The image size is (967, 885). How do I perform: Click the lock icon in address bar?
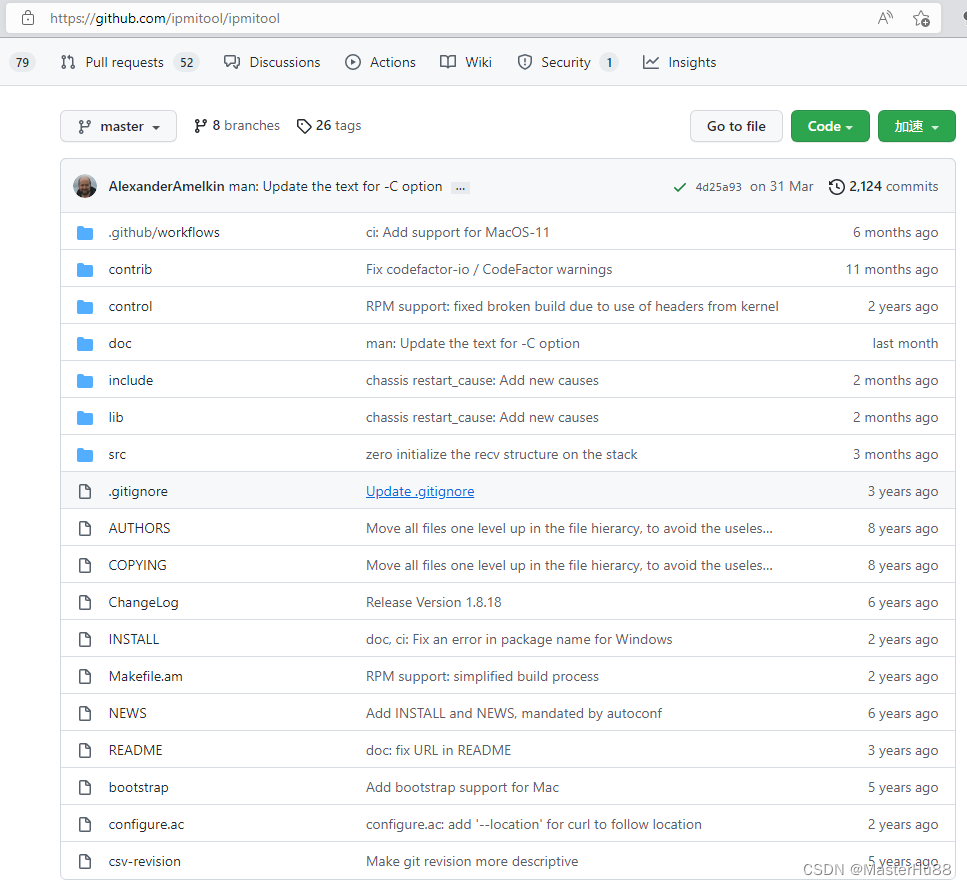pos(28,18)
